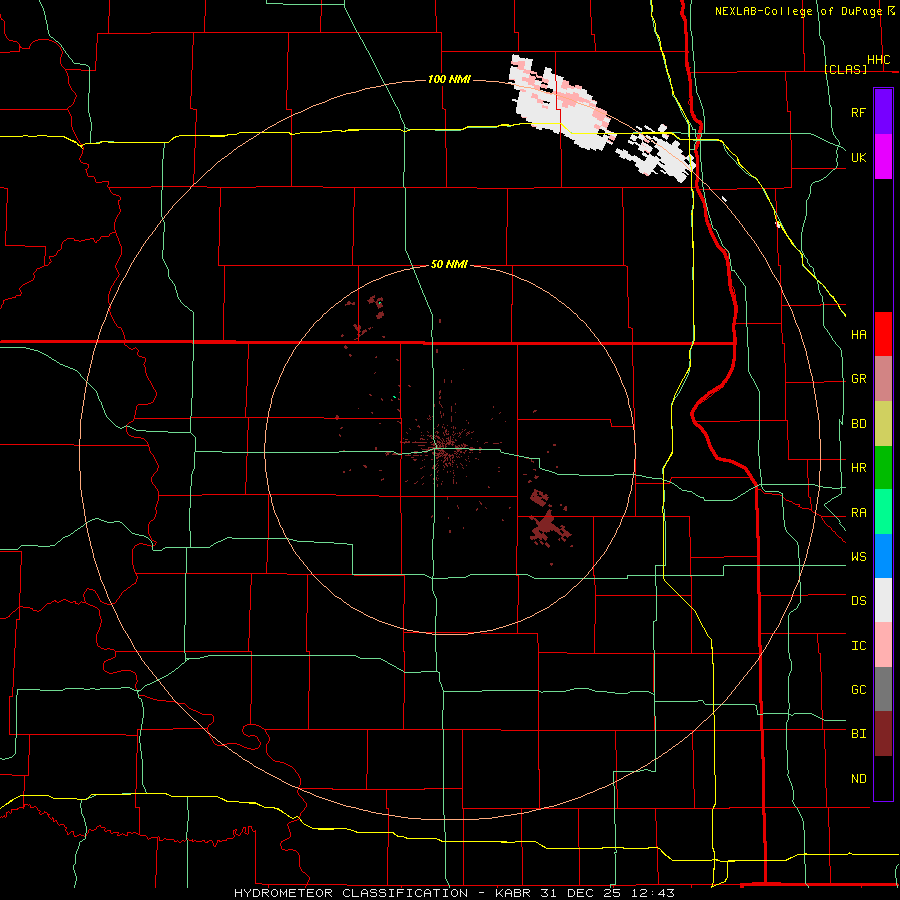Click the HHC product label
This screenshot has height=900, width=900.
(878, 60)
